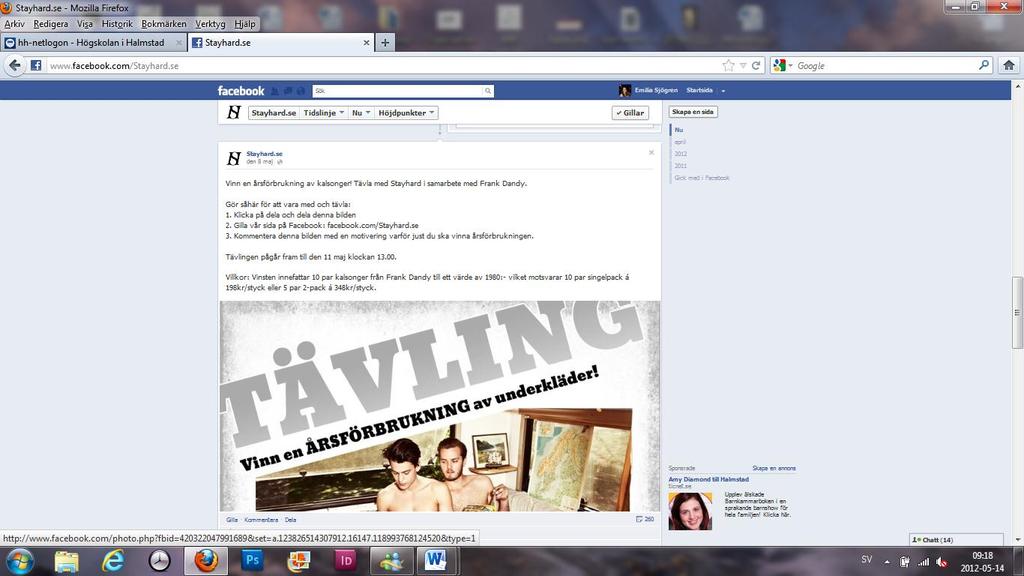This screenshot has width=1024, height=576.
Task: Open URL history dropdown arrow in address bar
Action: point(743,65)
